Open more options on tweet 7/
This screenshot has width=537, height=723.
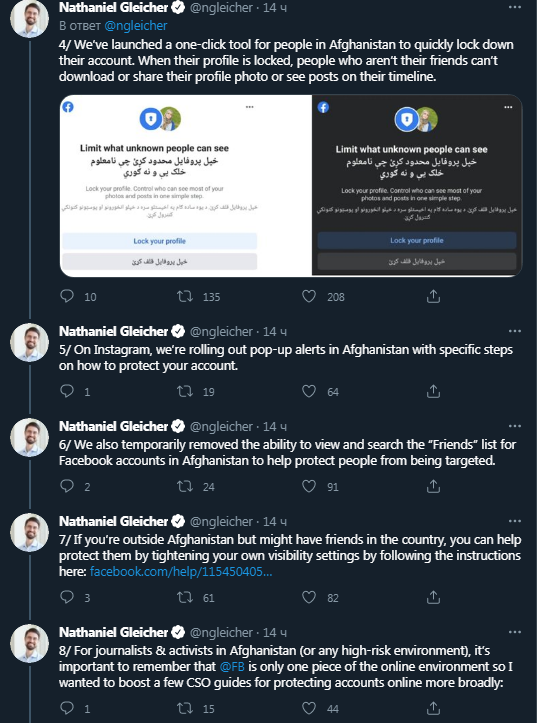click(514, 521)
